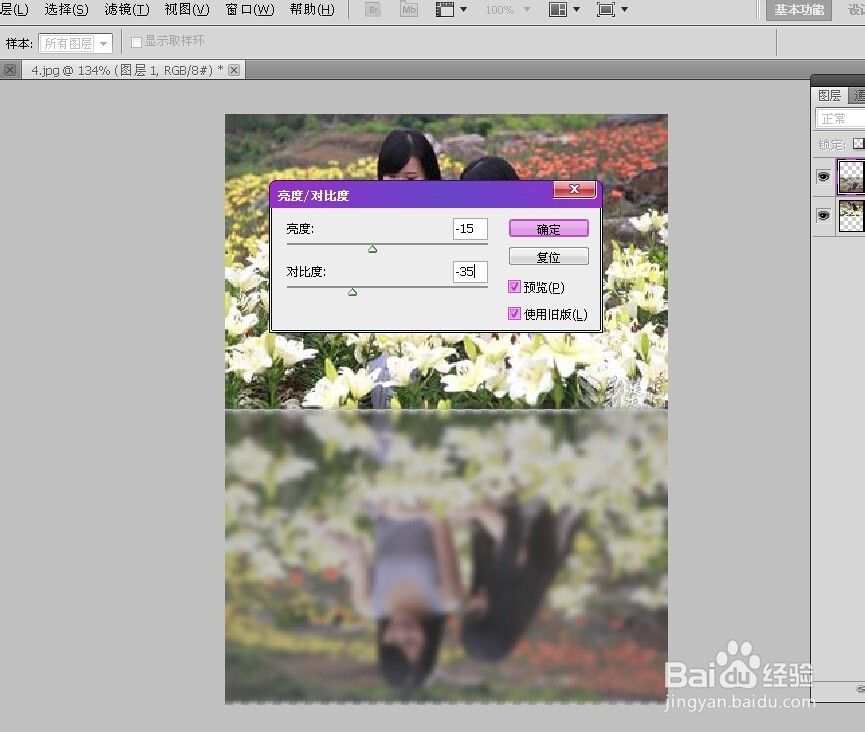Click the 复位 reset button
Image resolution: width=865 pixels, height=732 pixels.
click(x=548, y=257)
